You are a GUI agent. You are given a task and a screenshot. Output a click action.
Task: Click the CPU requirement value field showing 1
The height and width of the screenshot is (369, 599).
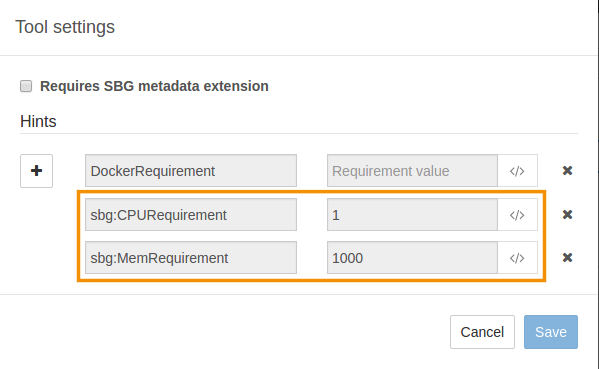pyautogui.click(x=412, y=215)
